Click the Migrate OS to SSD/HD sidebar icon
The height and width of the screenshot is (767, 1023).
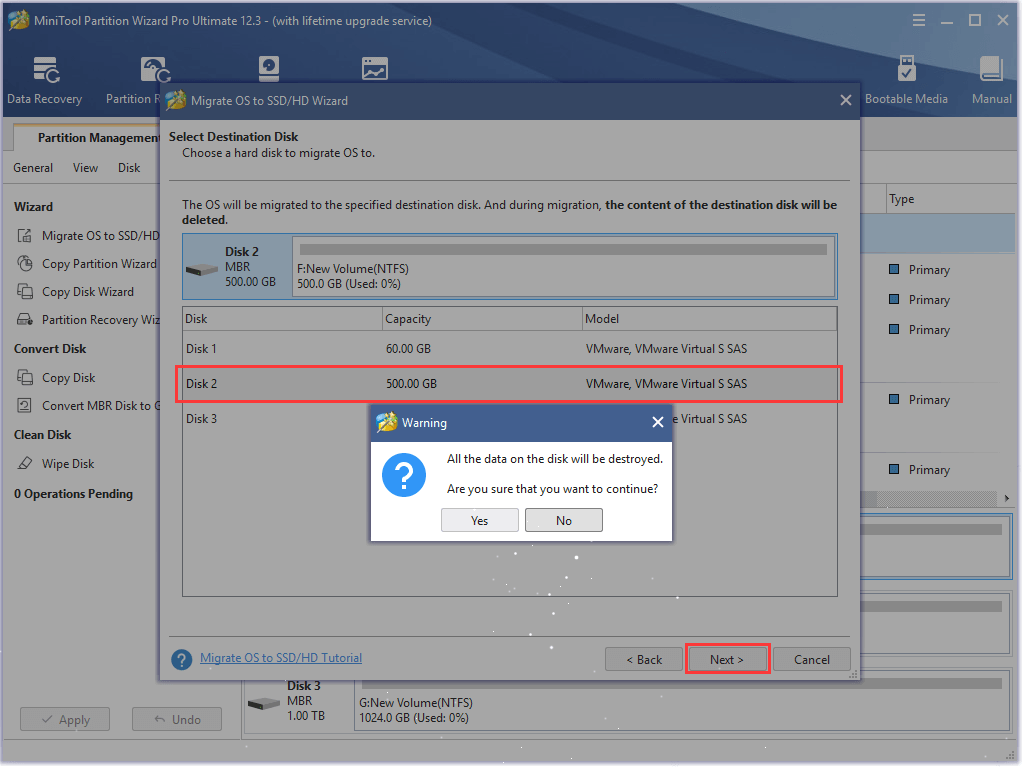[x=25, y=235]
